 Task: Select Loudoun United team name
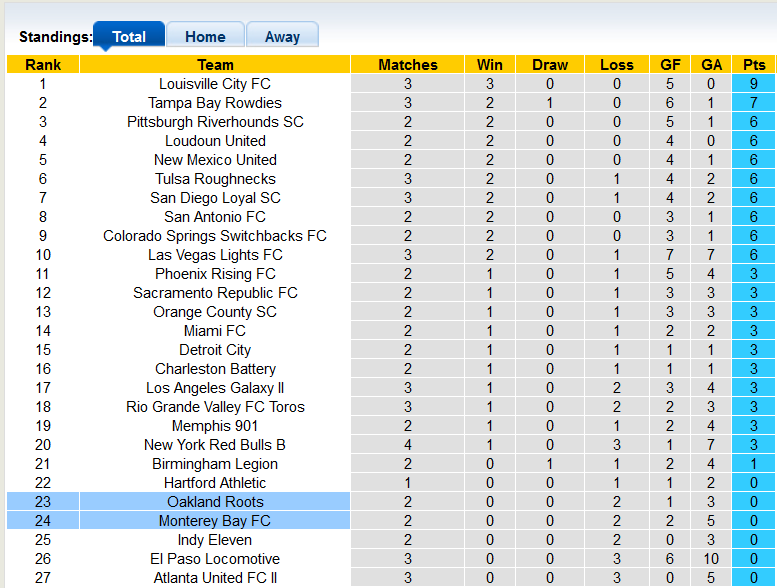pyautogui.click(x=215, y=141)
